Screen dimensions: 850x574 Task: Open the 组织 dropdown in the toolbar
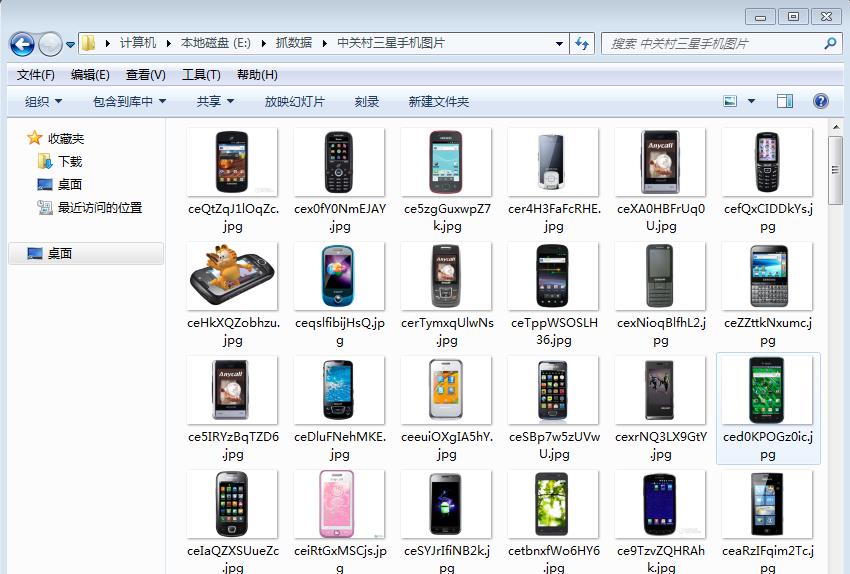pos(43,101)
